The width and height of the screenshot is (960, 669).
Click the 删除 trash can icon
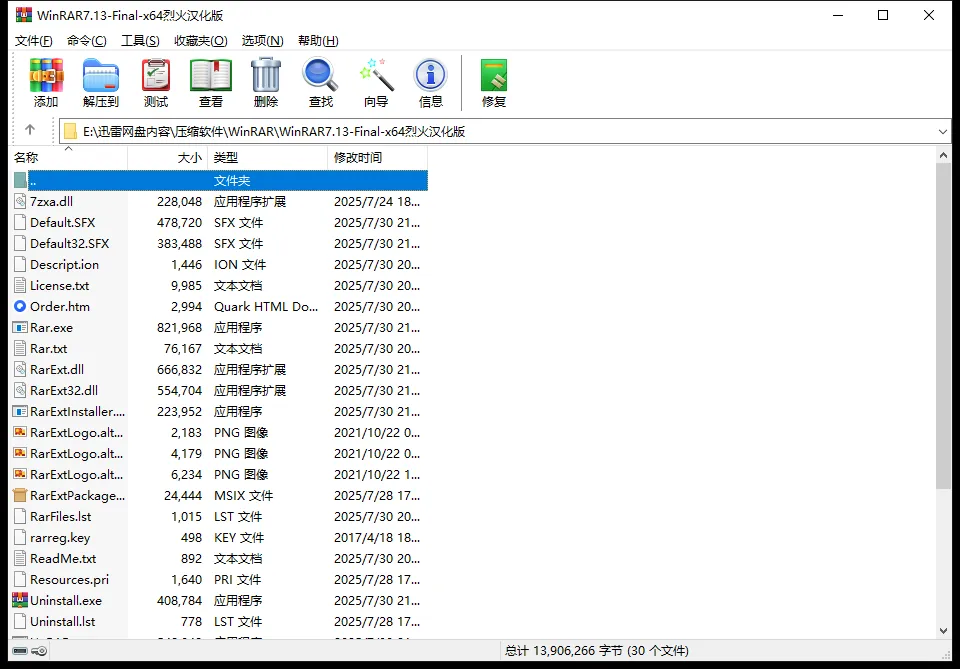pyautogui.click(x=266, y=83)
